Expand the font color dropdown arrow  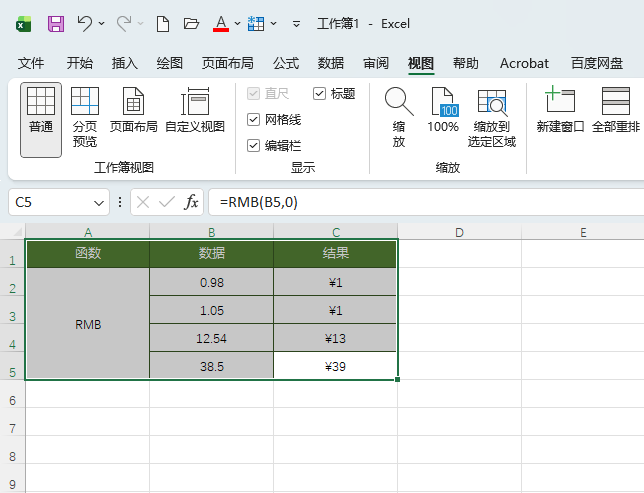pos(237,24)
